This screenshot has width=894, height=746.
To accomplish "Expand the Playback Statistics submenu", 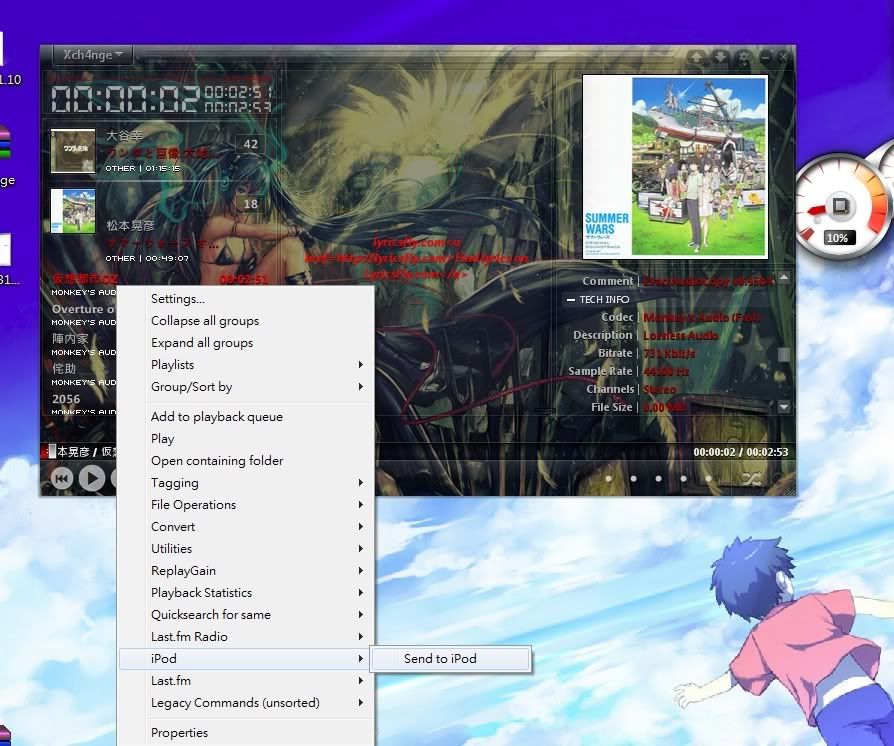I will [246, 593].
